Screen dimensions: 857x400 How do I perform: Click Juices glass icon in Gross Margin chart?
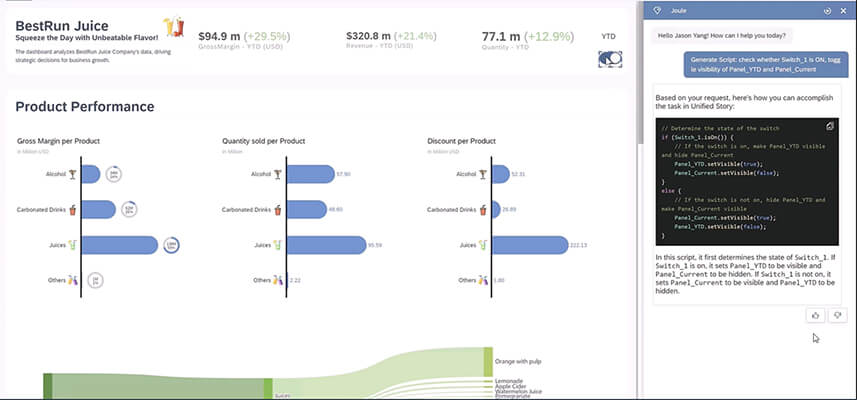click(72, 245)
